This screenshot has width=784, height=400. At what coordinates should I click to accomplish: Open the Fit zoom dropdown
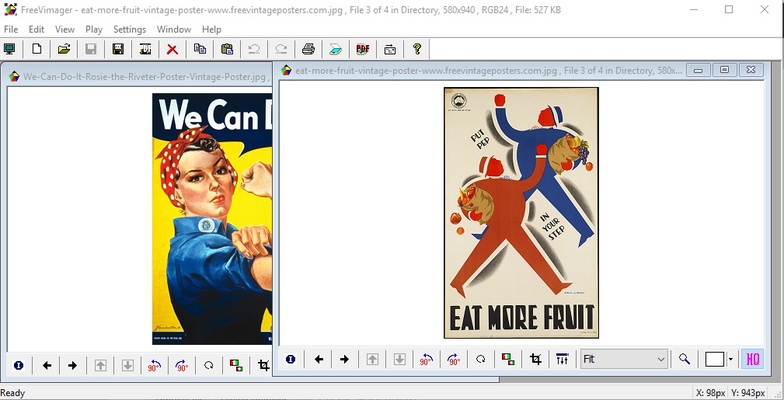tap(624, 359)
